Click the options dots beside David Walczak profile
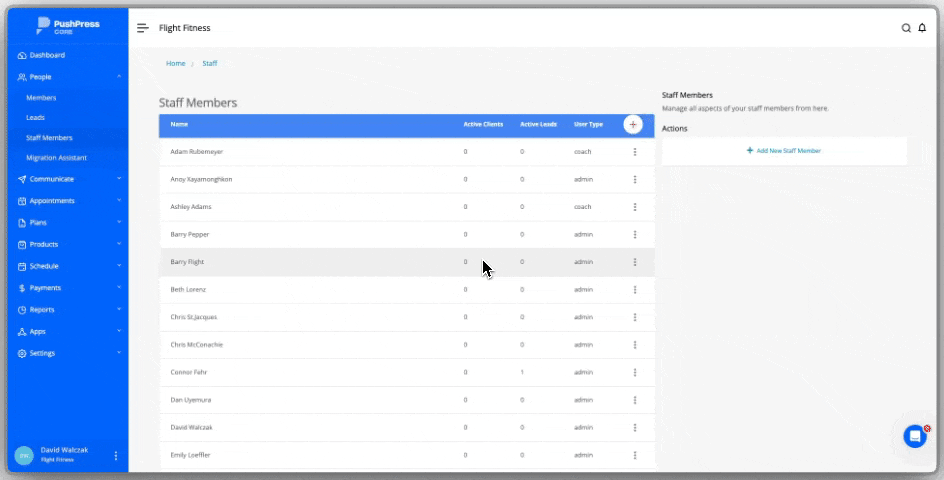This screenshot has height=480, width=944. pos(115,456)
